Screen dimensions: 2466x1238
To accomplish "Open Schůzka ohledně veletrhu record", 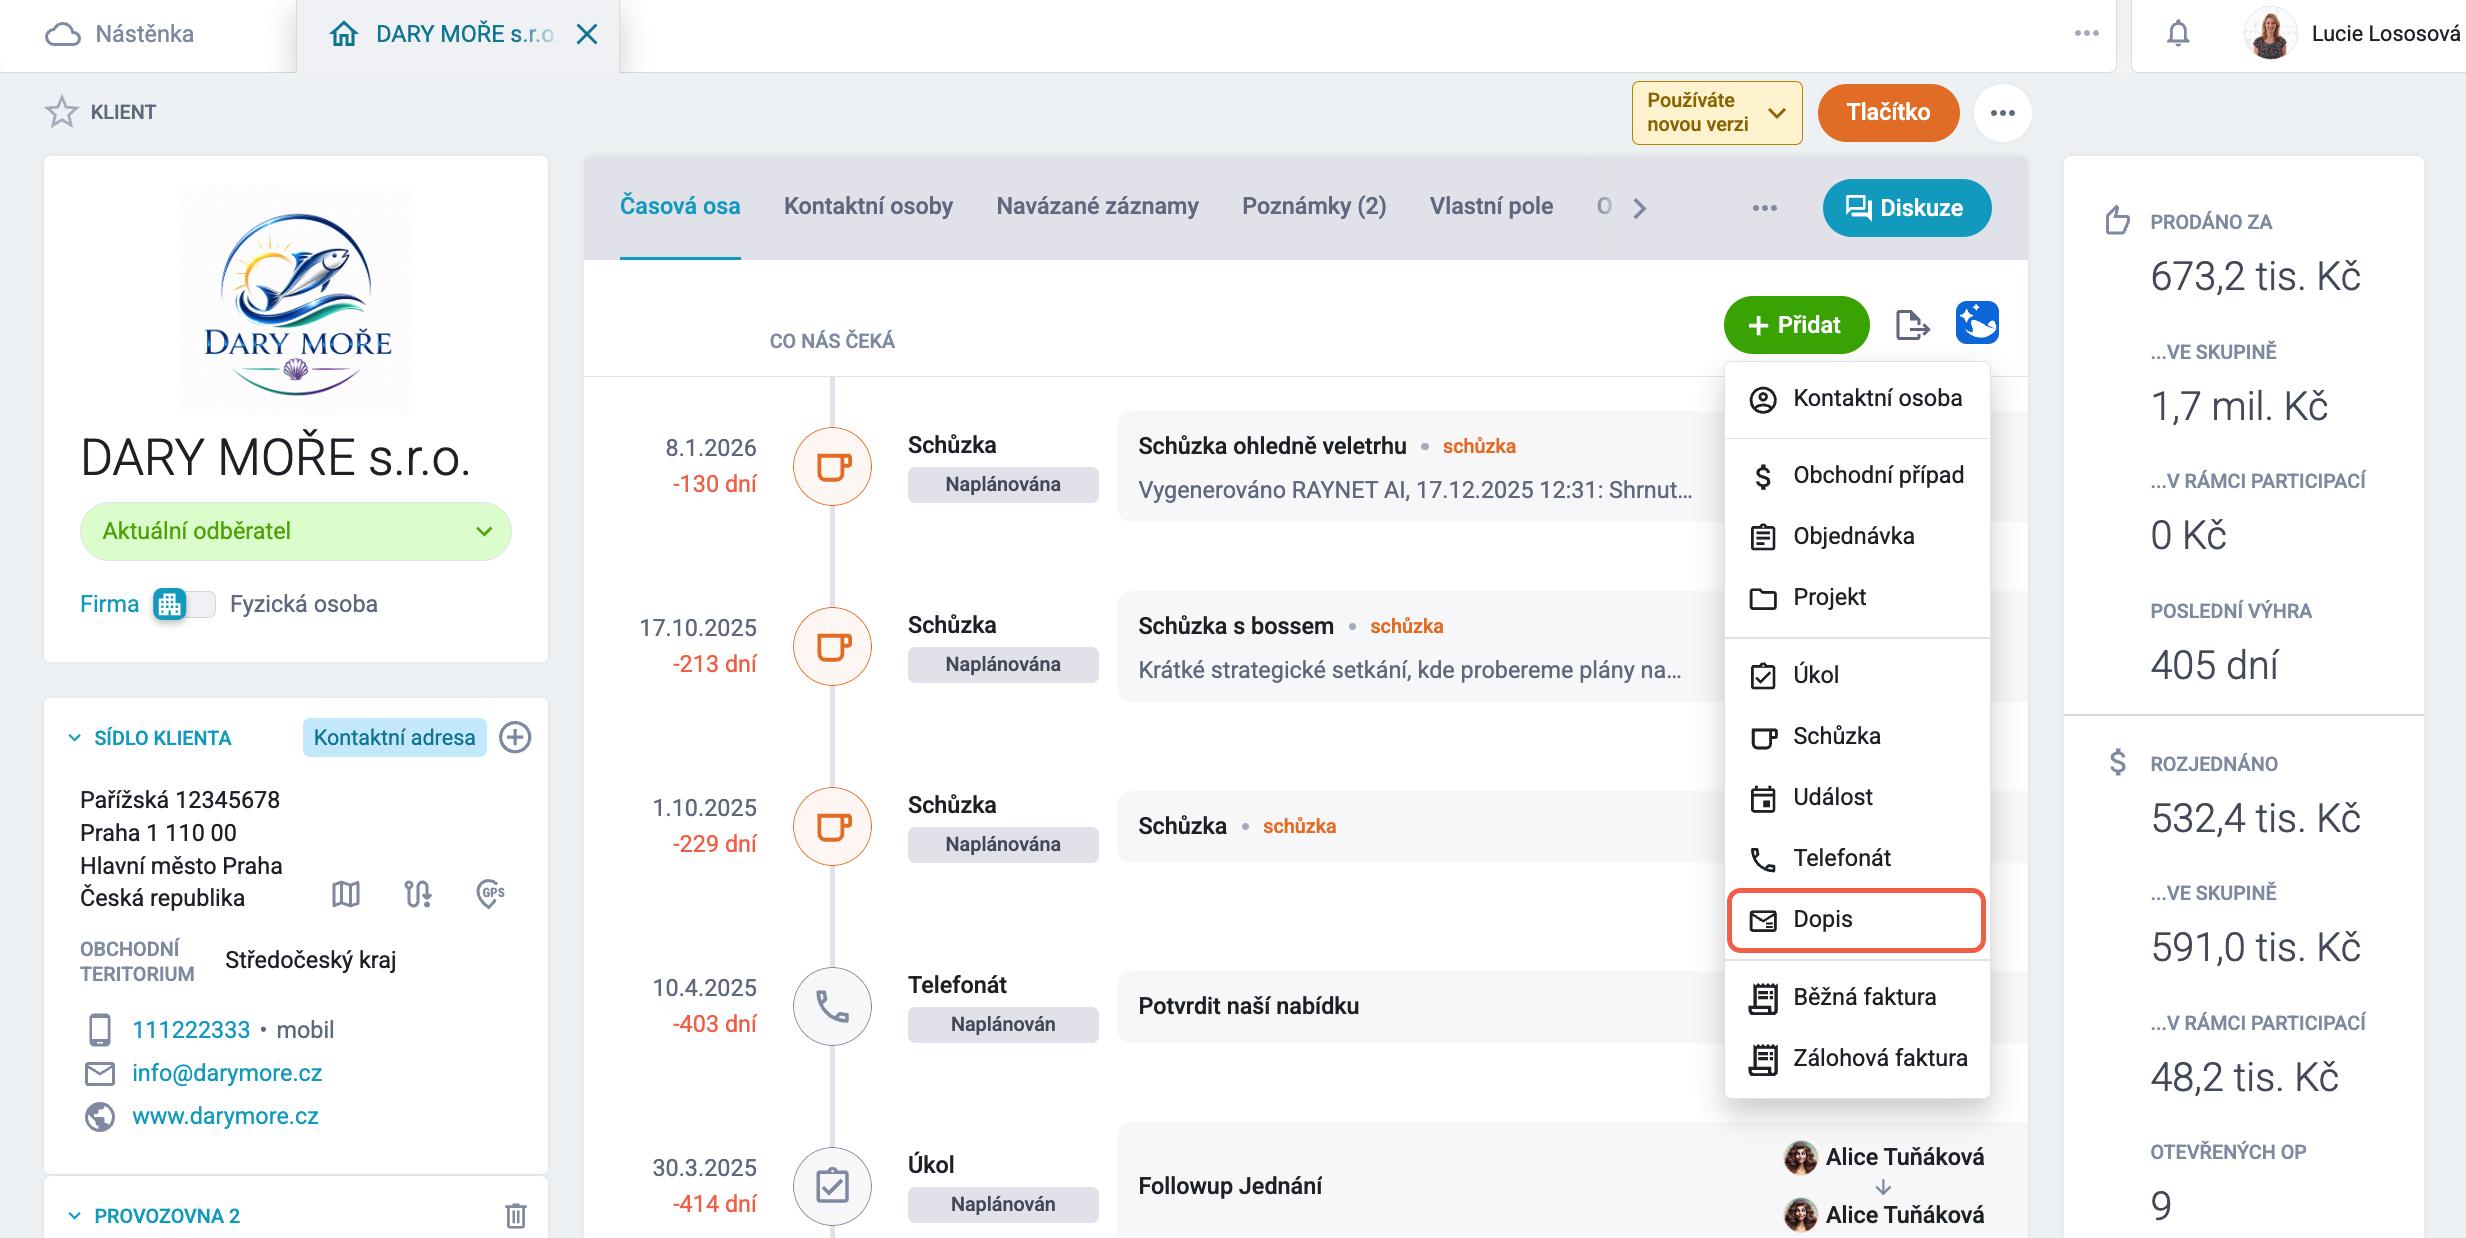I will click(x=1272, y=446).
